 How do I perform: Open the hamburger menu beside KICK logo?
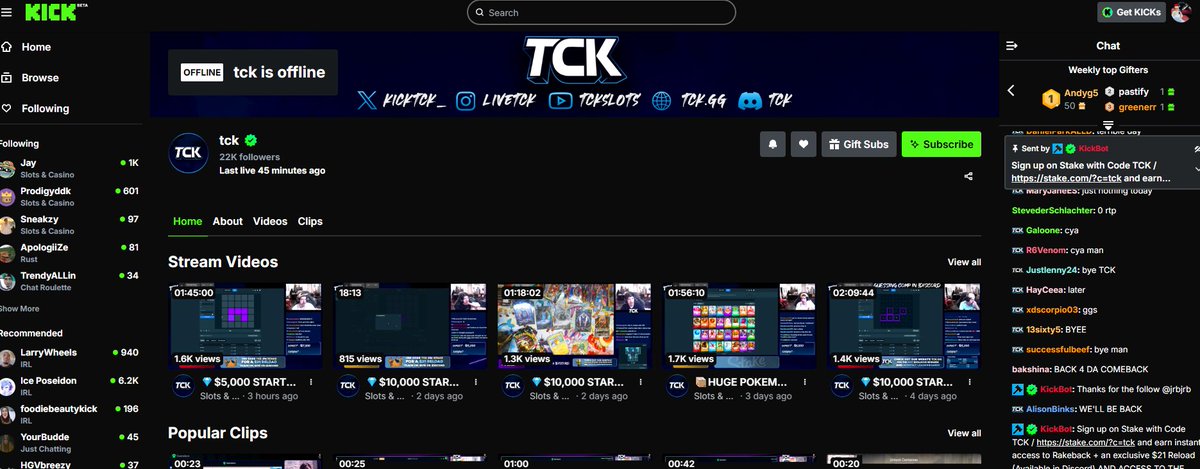pyautogui.click(x=5, y=12)
